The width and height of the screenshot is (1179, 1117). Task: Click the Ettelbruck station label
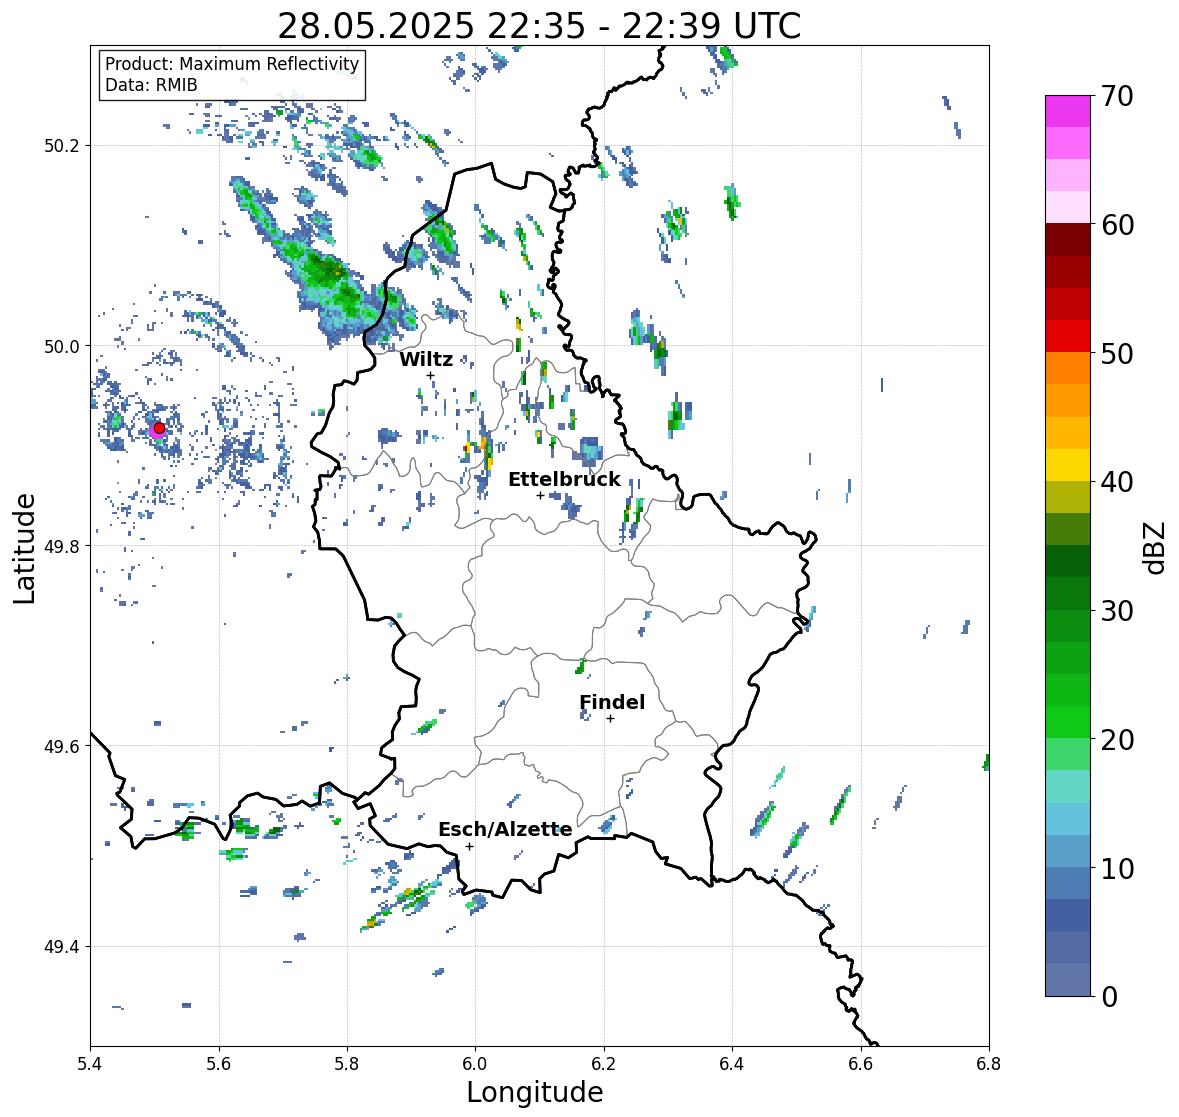(565, 479)
